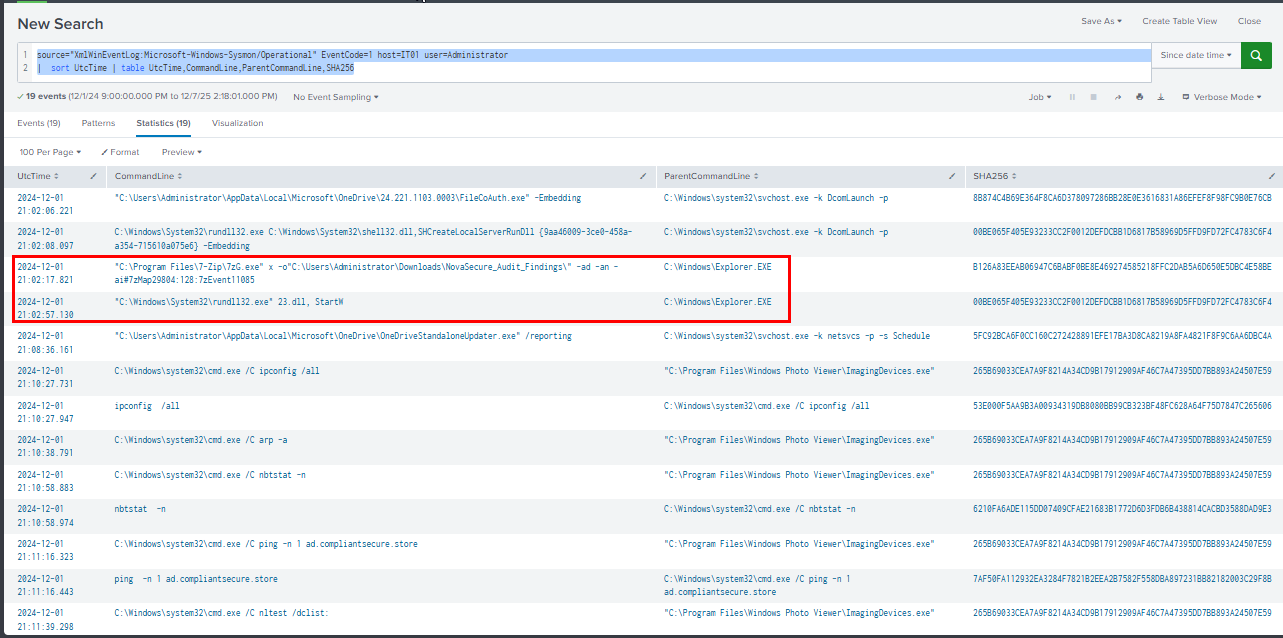Run the search with the green magnifier button
The height and width of the screenshot is (638, 1283).
1256,56
